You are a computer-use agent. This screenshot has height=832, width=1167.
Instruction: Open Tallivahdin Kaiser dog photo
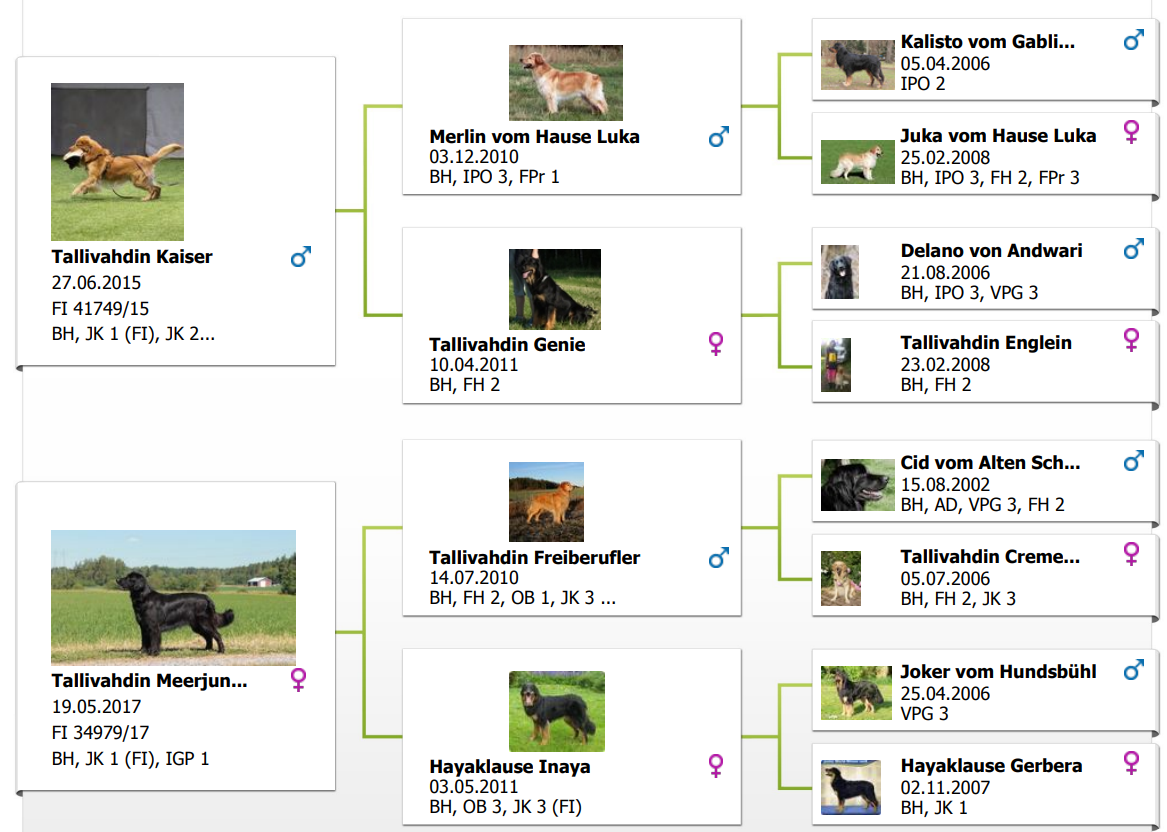(117, 162)
